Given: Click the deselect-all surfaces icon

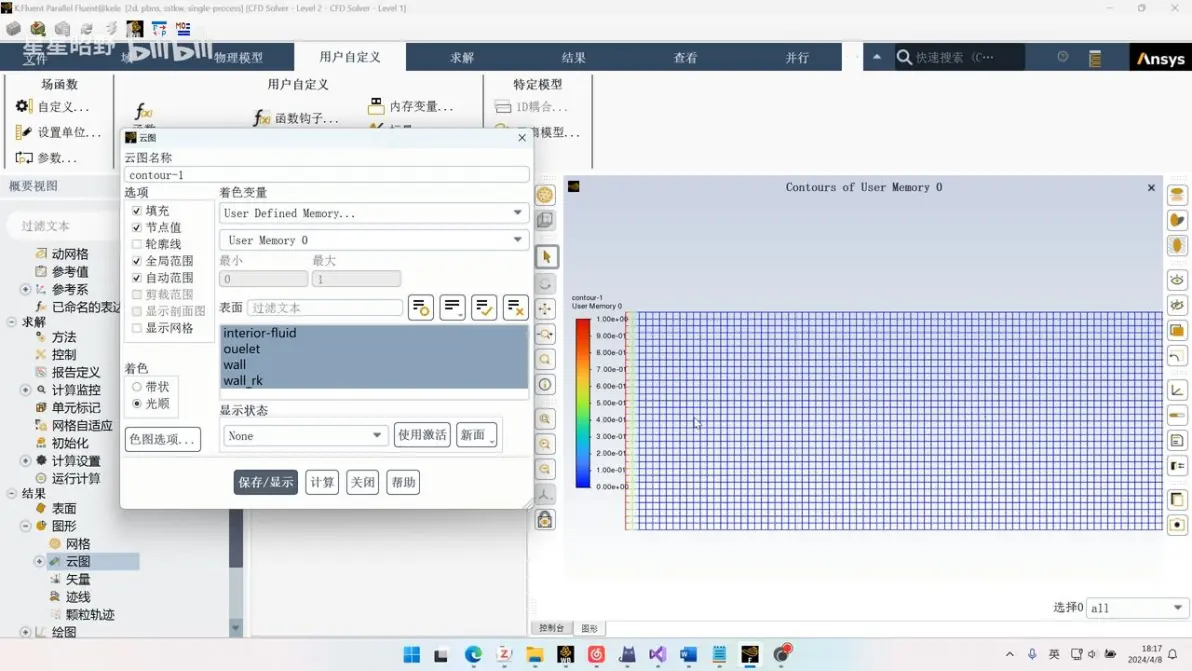Looking at the screenshot, I should 515,308.
